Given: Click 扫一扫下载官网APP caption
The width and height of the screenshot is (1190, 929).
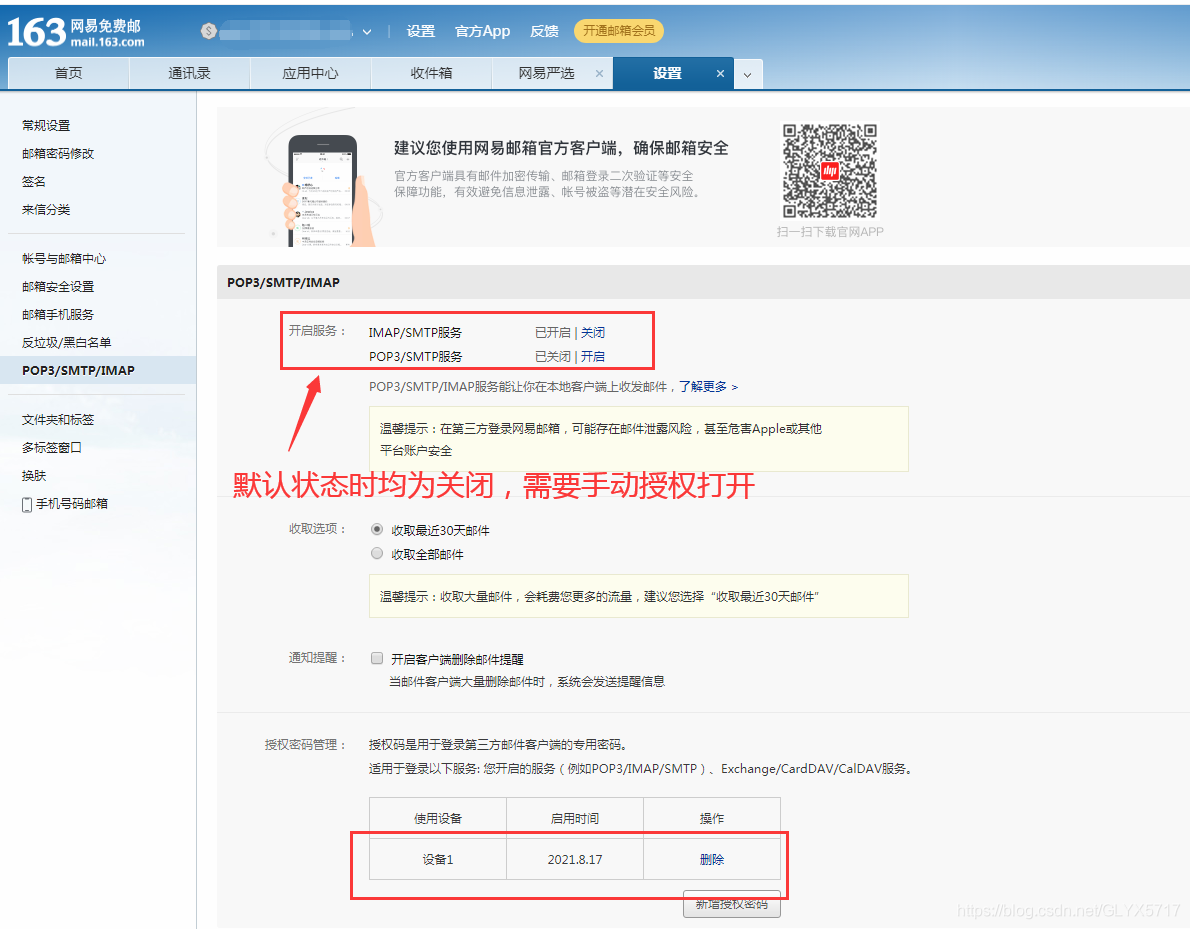Looking at the screenshot, I should (x=830, y=232).
